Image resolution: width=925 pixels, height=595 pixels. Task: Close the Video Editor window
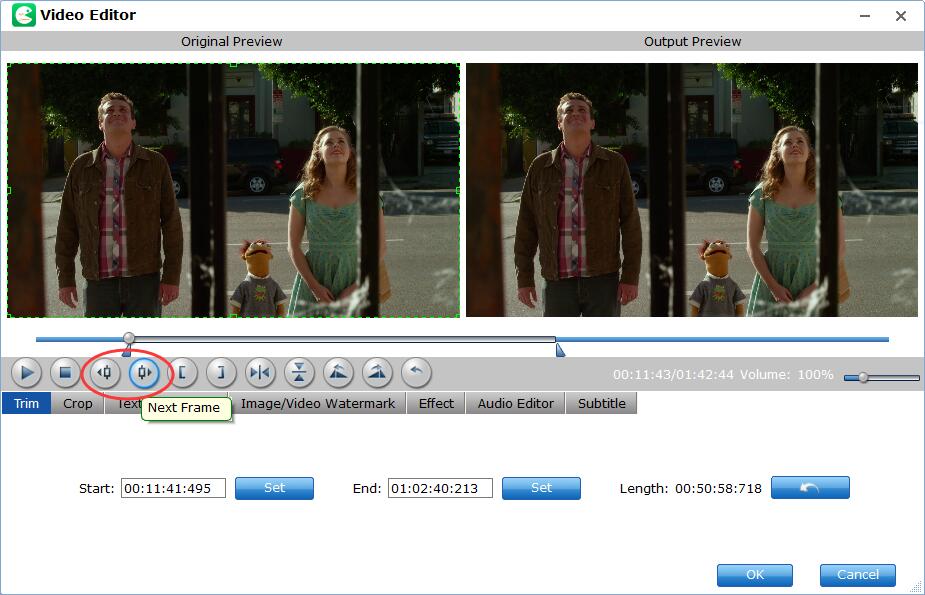901,16
